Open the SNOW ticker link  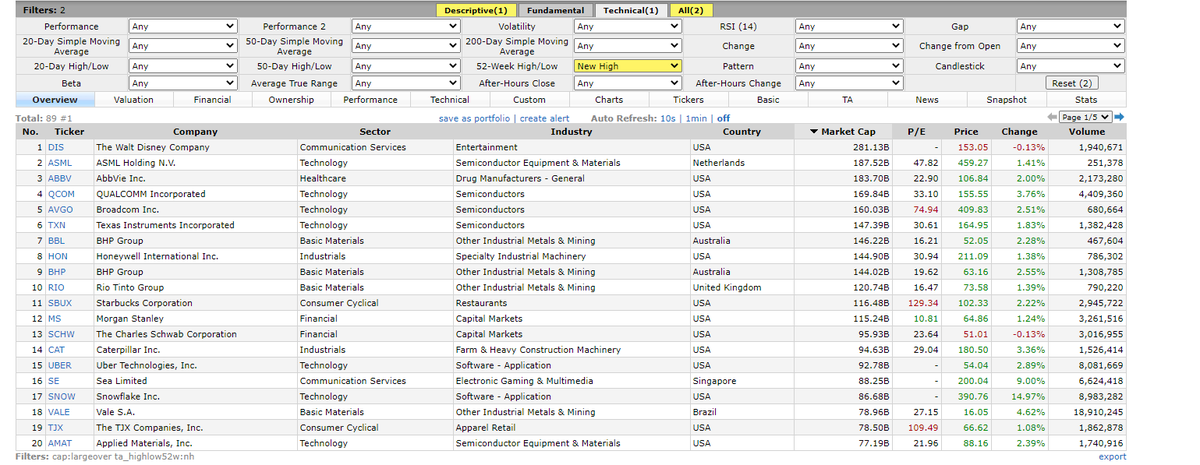[61, 396]
